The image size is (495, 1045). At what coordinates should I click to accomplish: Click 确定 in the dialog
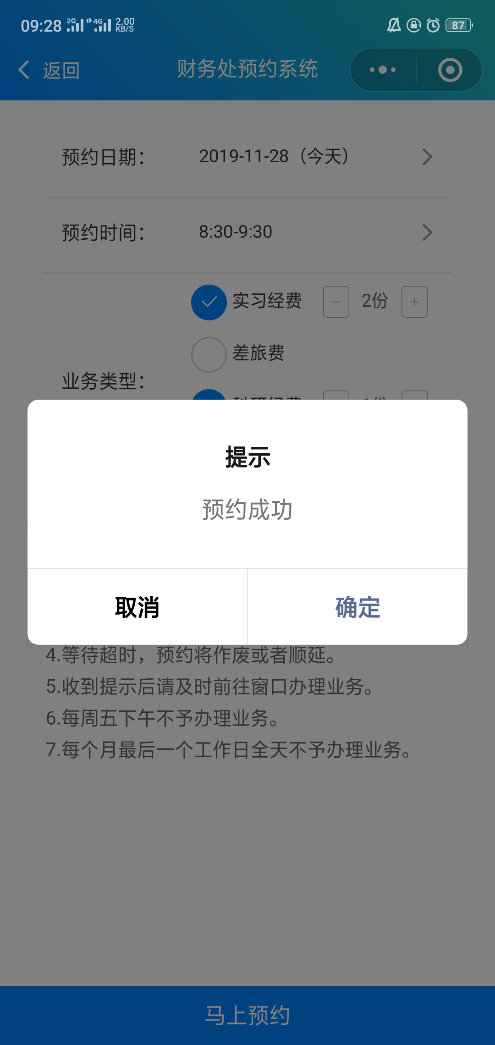[358, 607]
